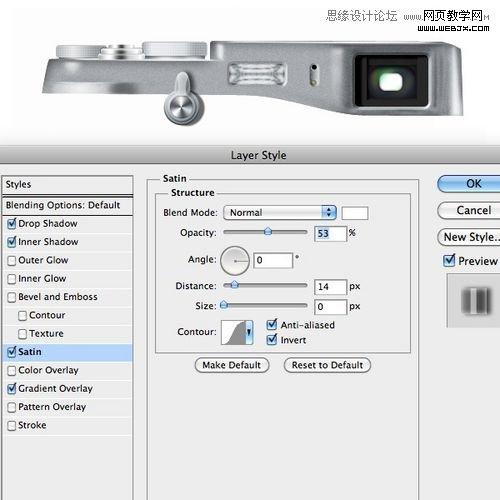The height and width of the screenshot is (500, 500).
Task: Click the Distance slider handle
Action: (235, 284)
